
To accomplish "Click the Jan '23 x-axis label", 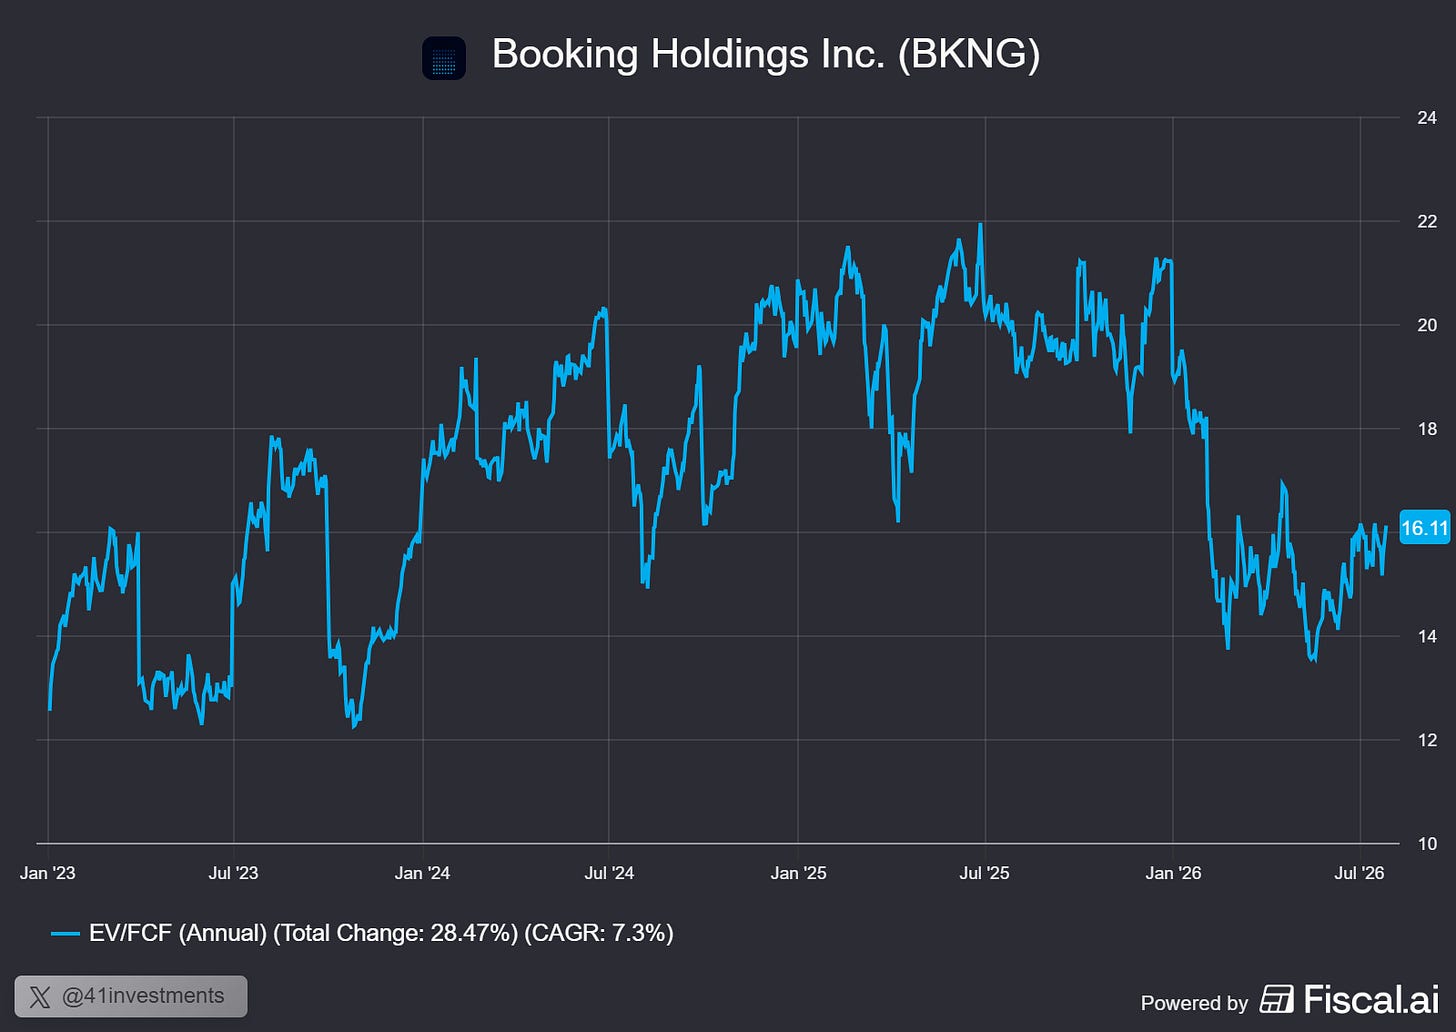I will coord(48,873).
